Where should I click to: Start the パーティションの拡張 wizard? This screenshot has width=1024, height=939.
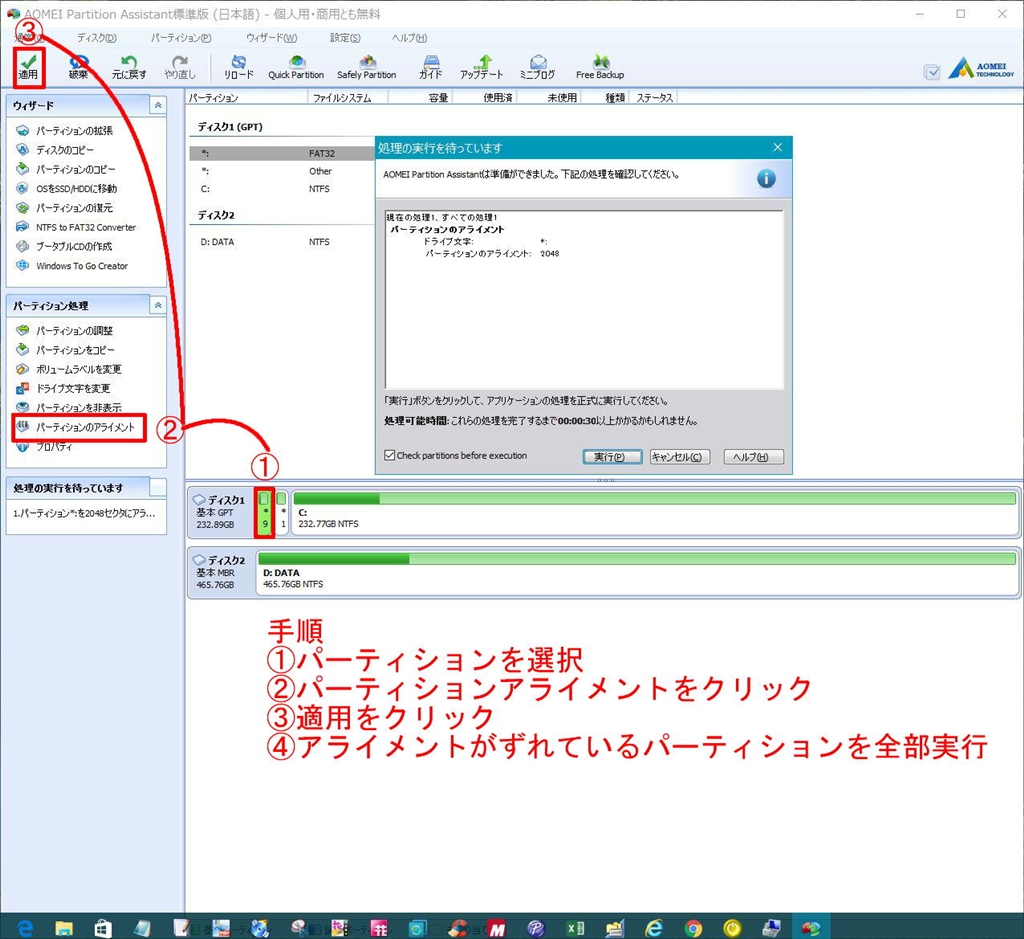click(x=65, y=131)
